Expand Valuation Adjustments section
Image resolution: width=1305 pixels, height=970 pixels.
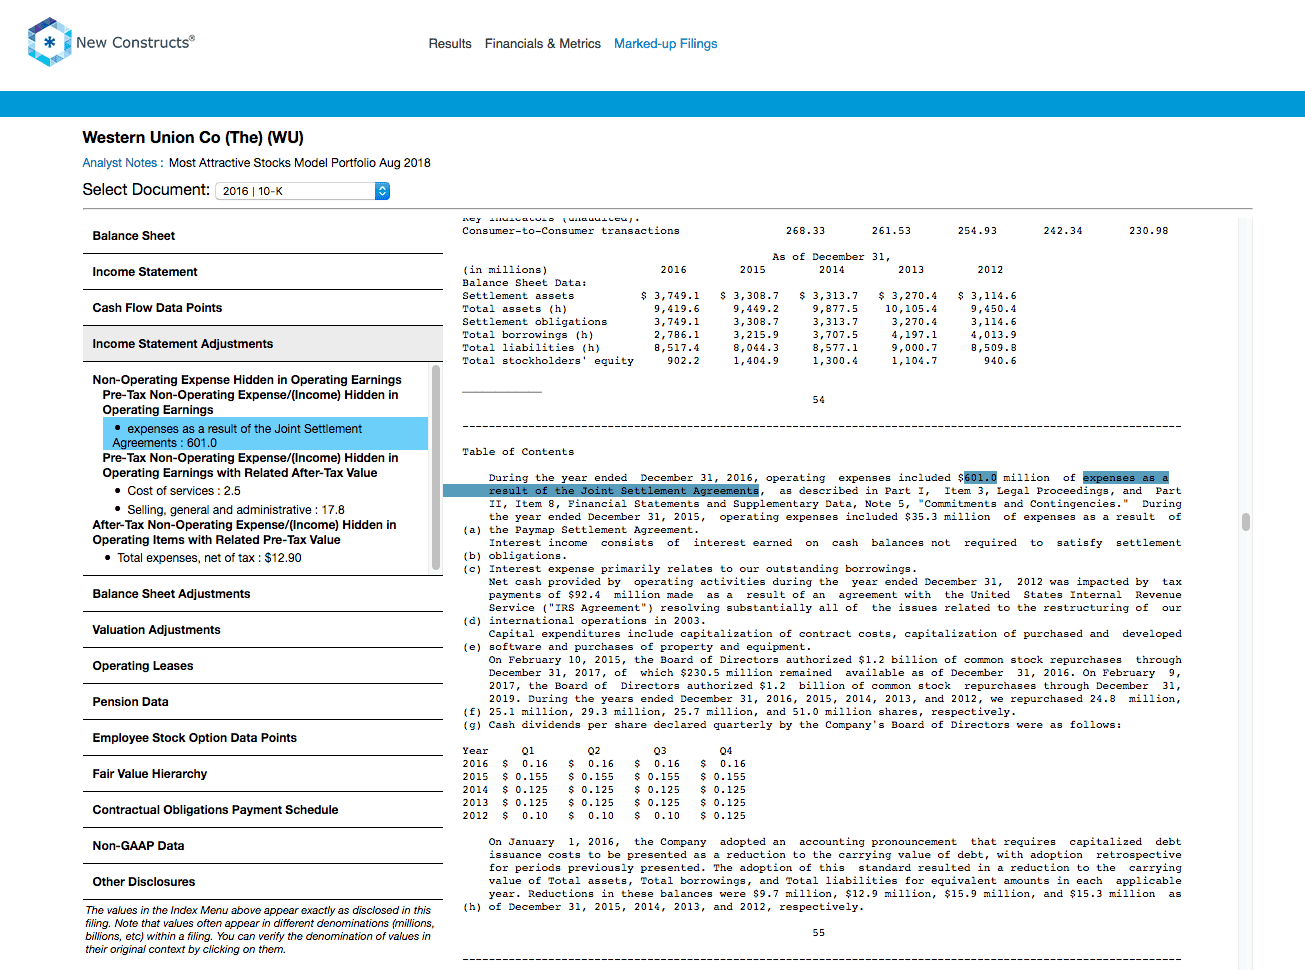[263, 630]
